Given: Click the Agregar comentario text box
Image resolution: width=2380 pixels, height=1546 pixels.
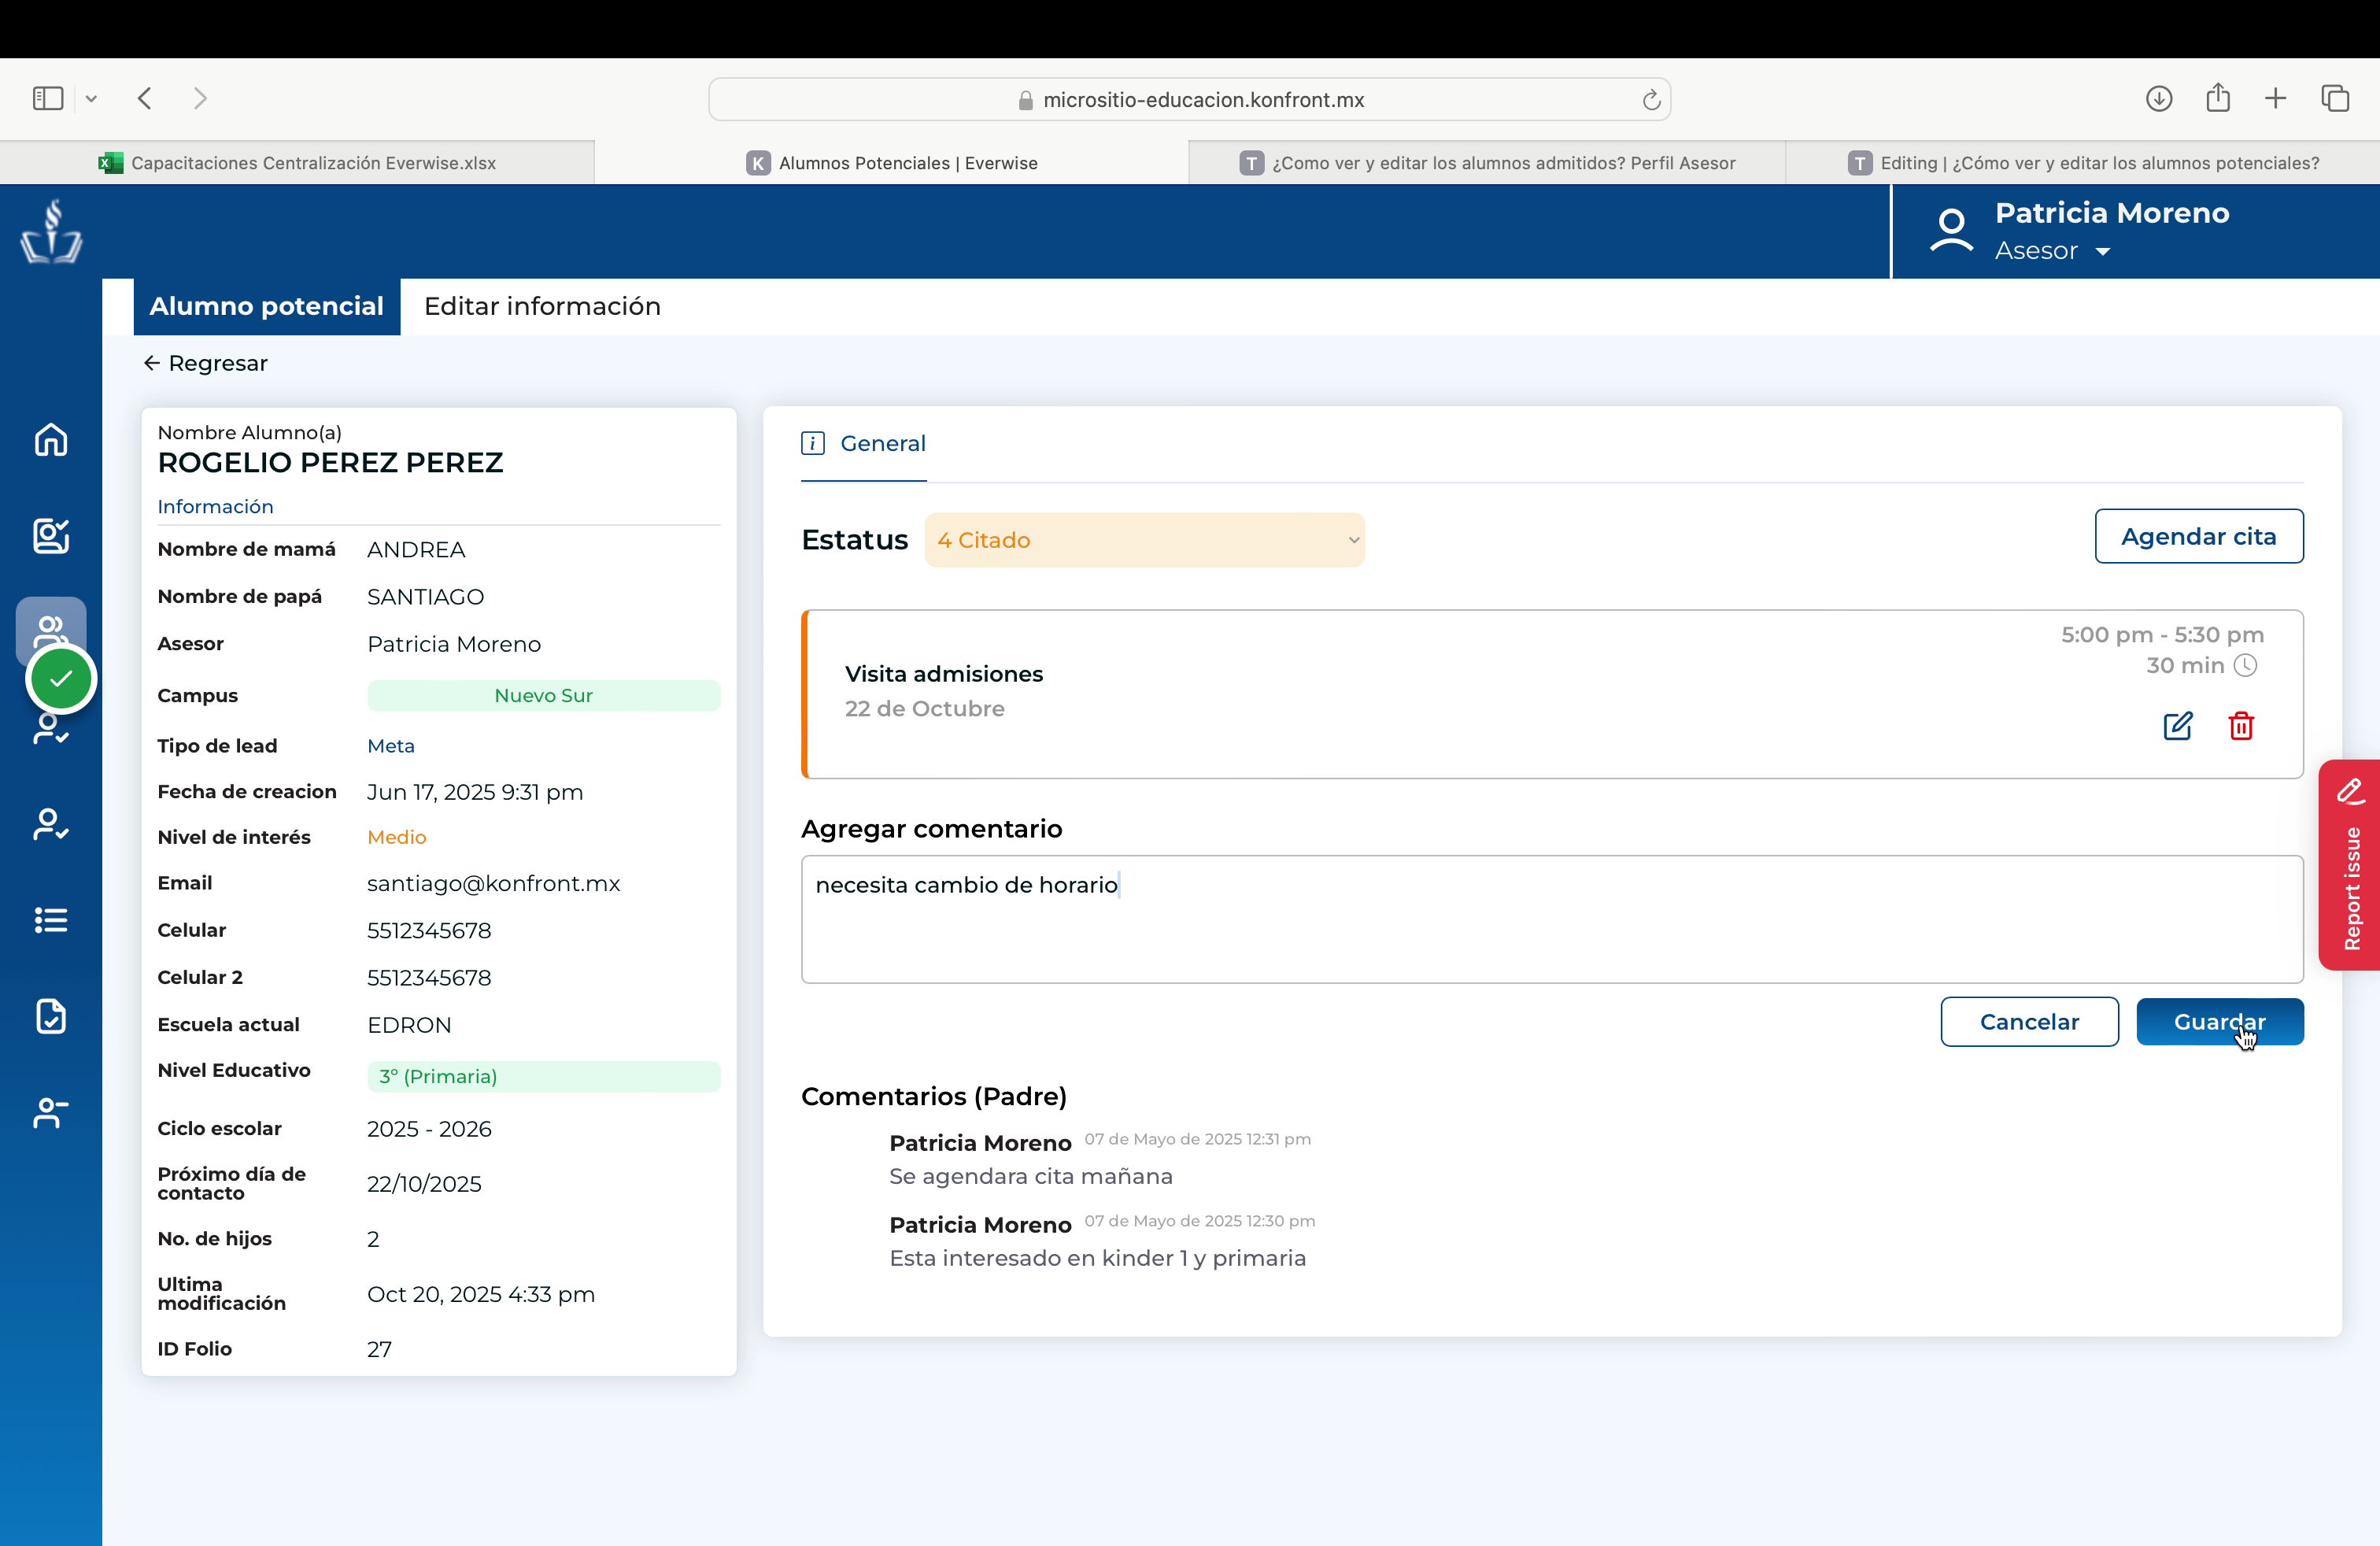Looking at the screenshot, I should [1551, 919].
